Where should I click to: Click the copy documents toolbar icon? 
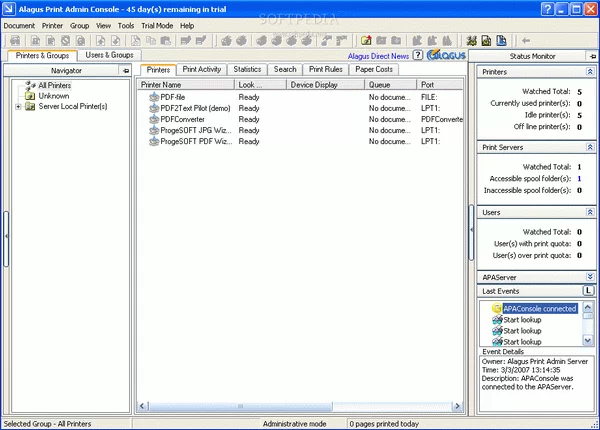(x=151, y=40)
